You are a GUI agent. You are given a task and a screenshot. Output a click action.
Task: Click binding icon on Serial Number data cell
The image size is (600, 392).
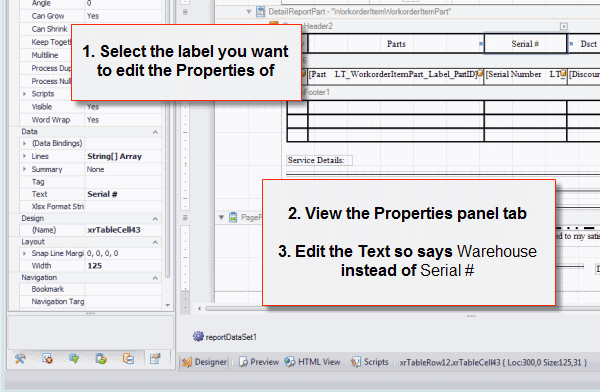(x=563, y=73)
